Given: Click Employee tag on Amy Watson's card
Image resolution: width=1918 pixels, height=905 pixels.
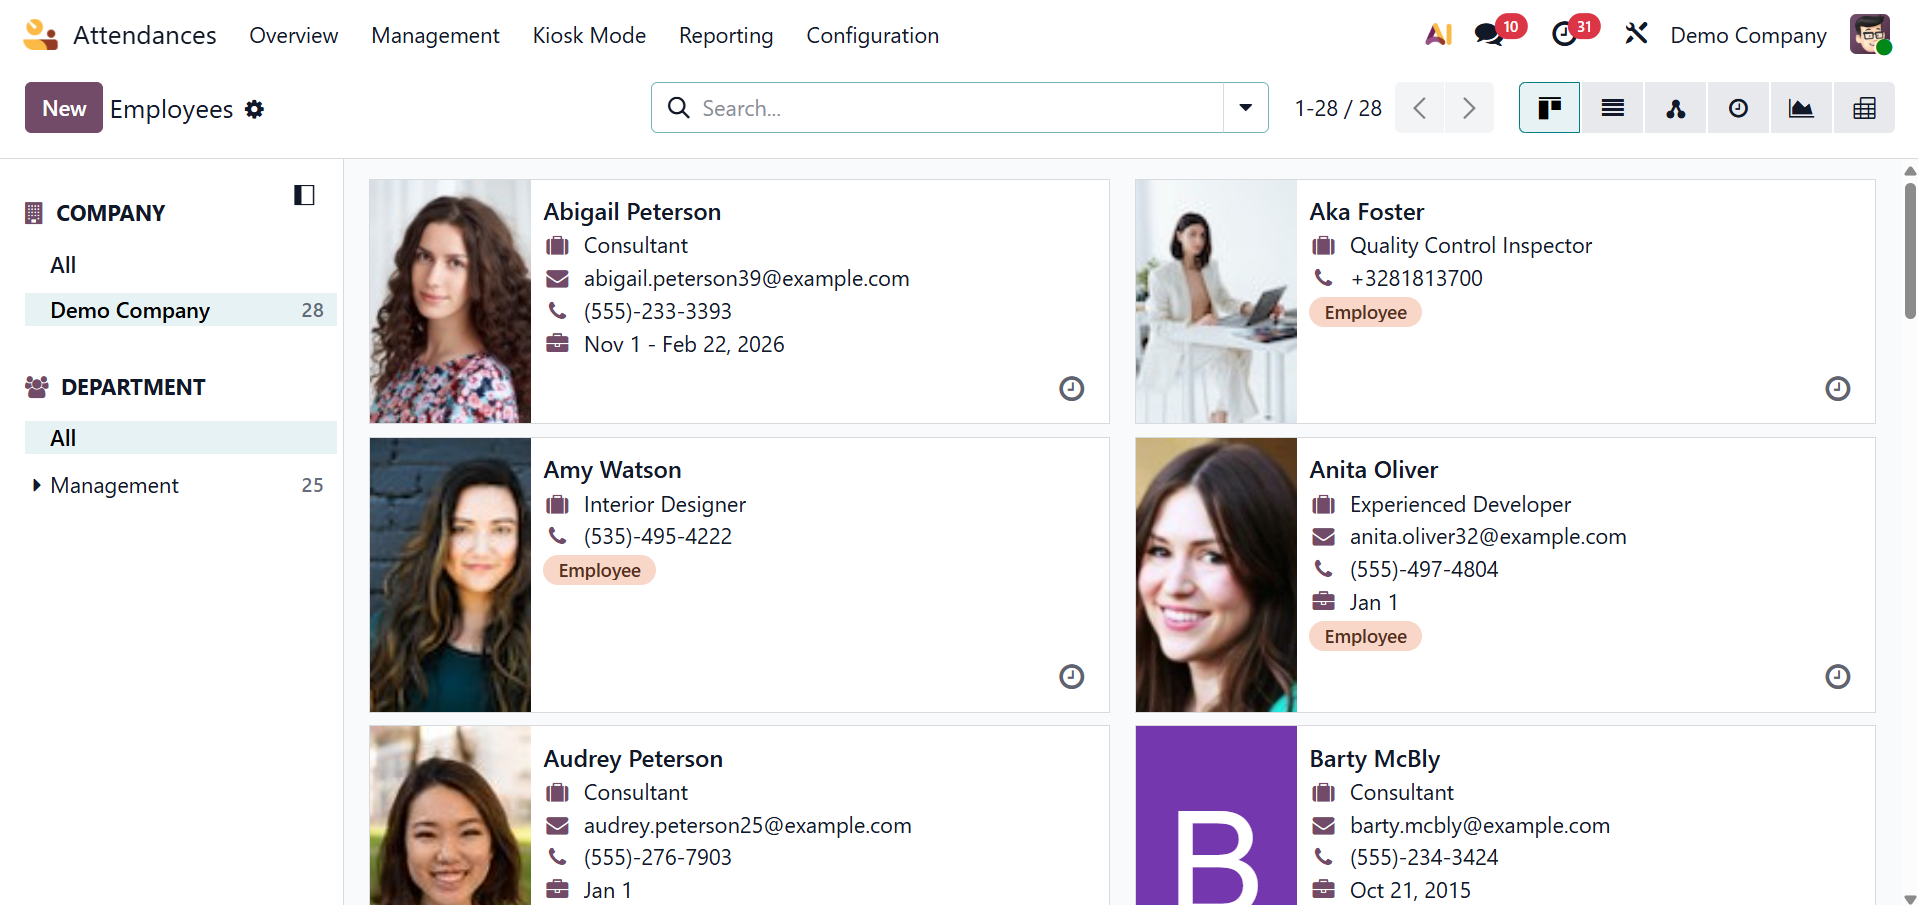Looking at the screenshot, I should pos(599,570).
